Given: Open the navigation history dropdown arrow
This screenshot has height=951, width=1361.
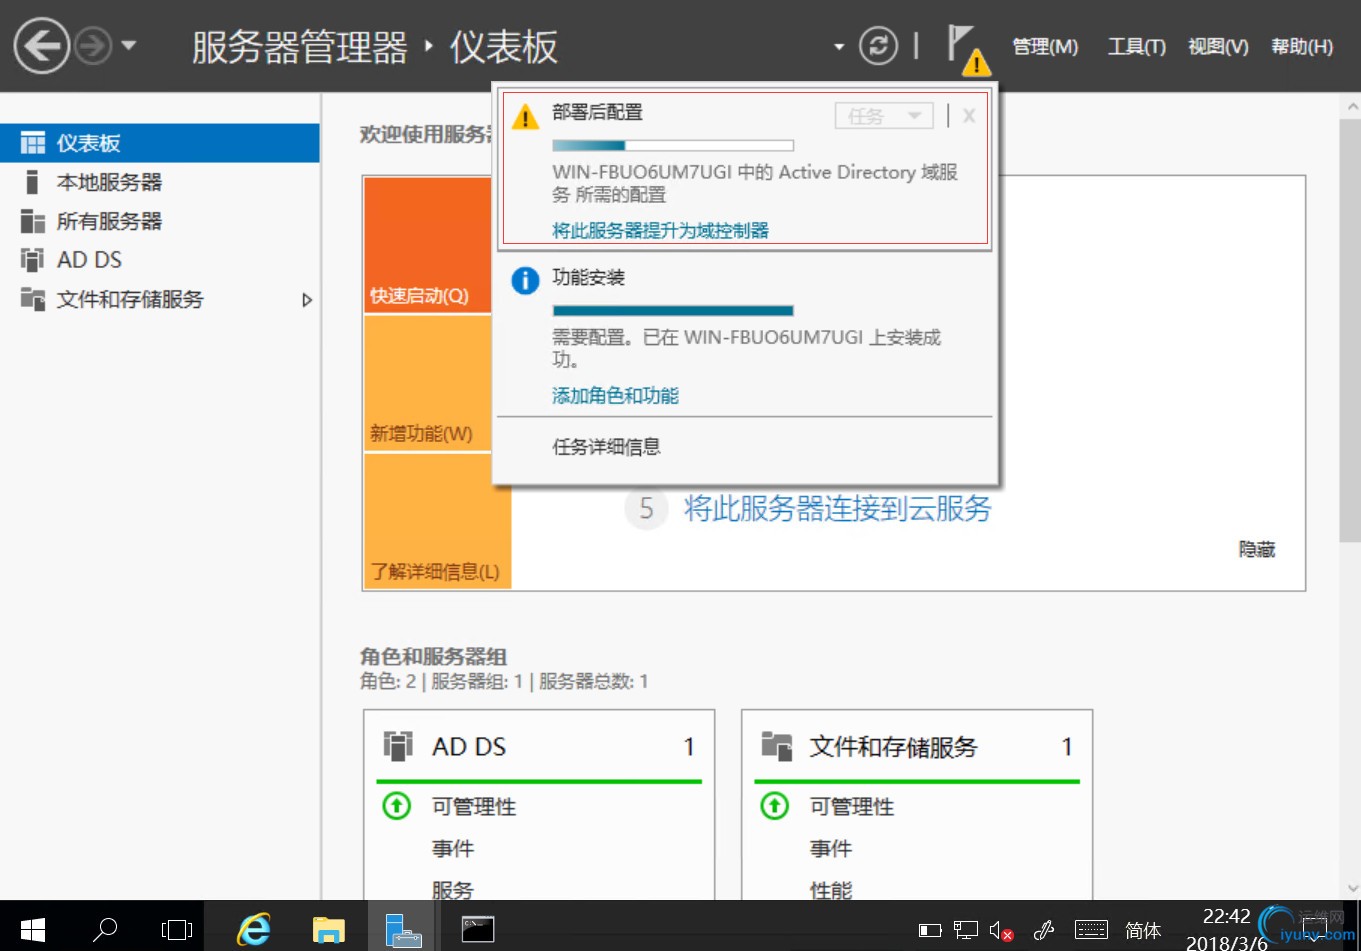Looking at the screenshot, I should 128,46.
